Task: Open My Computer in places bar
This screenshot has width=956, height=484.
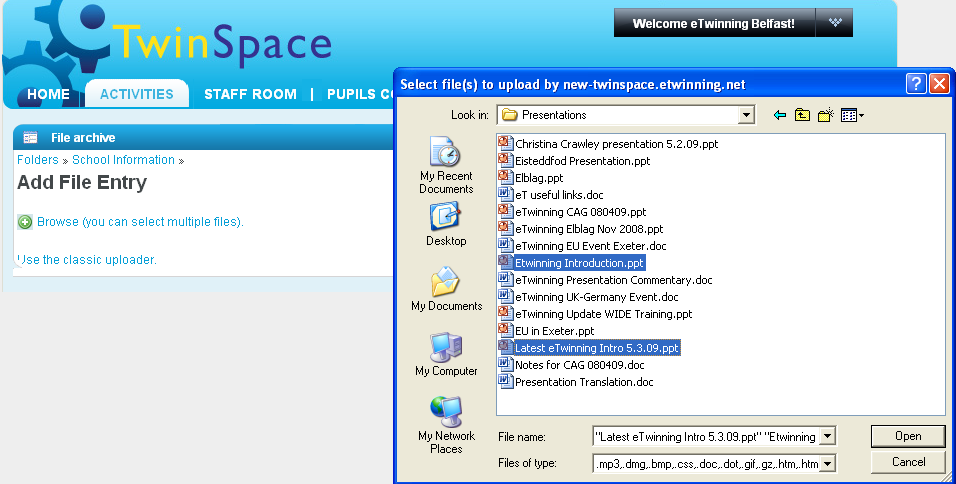Action: (446, 354)
